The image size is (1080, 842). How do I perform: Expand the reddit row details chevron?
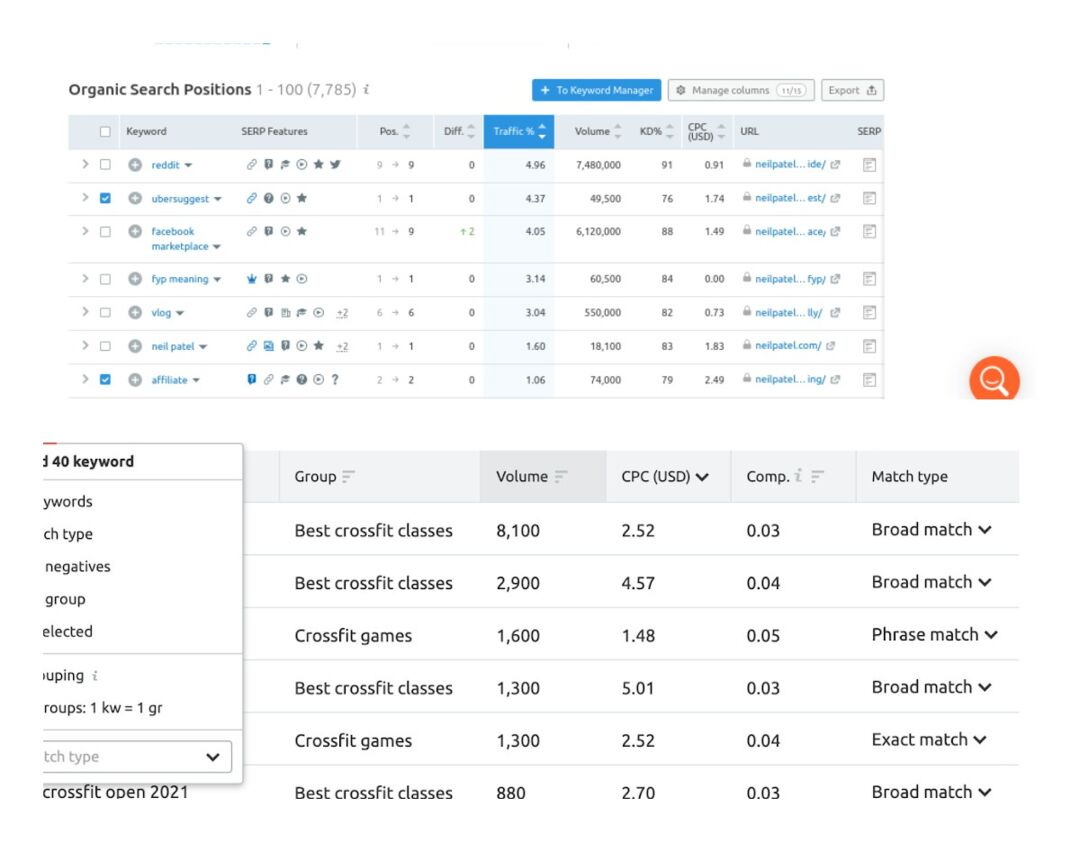coord(85,165)
